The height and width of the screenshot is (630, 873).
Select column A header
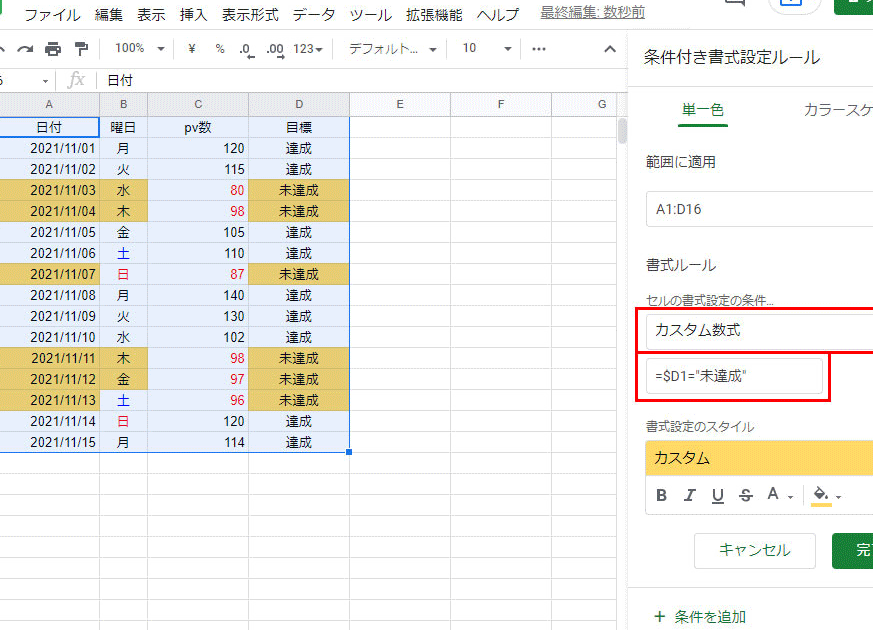click(x=49, y=105)
